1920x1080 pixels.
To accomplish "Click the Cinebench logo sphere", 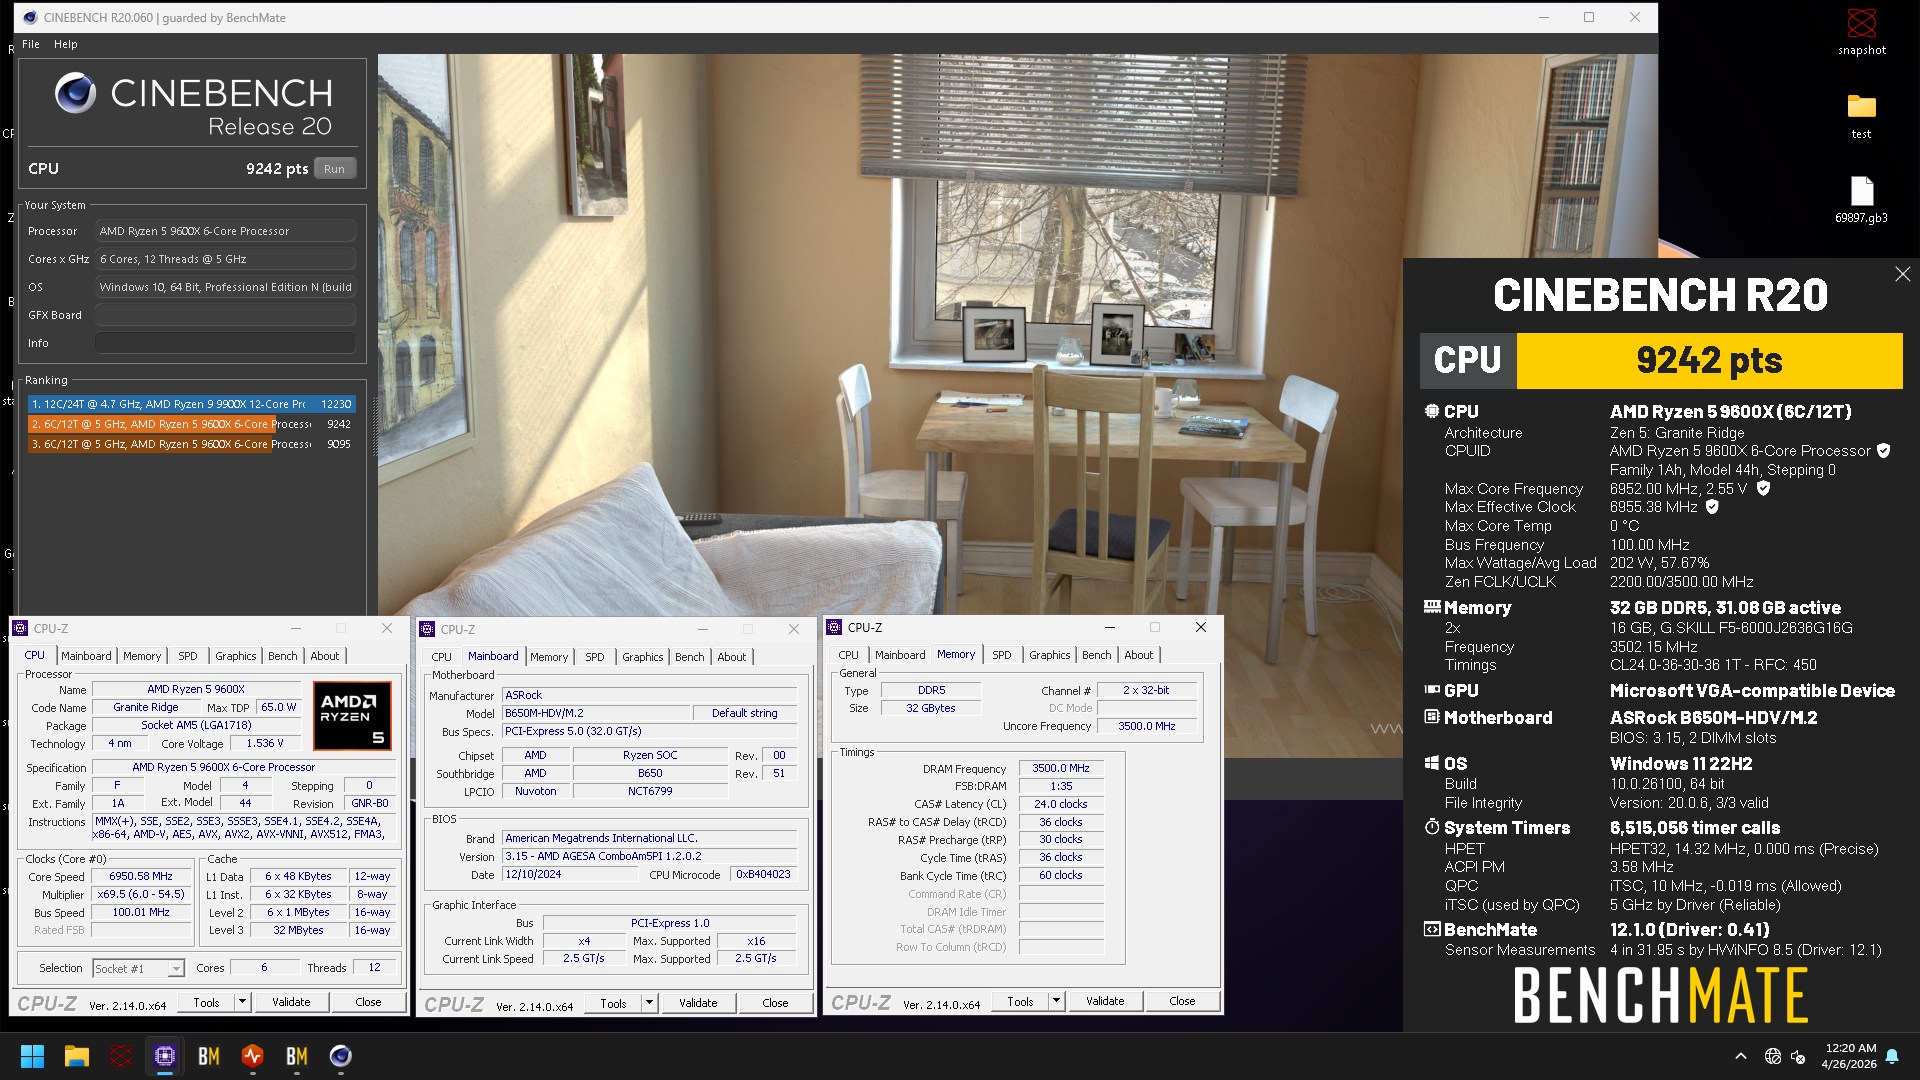I will [75, 93].
